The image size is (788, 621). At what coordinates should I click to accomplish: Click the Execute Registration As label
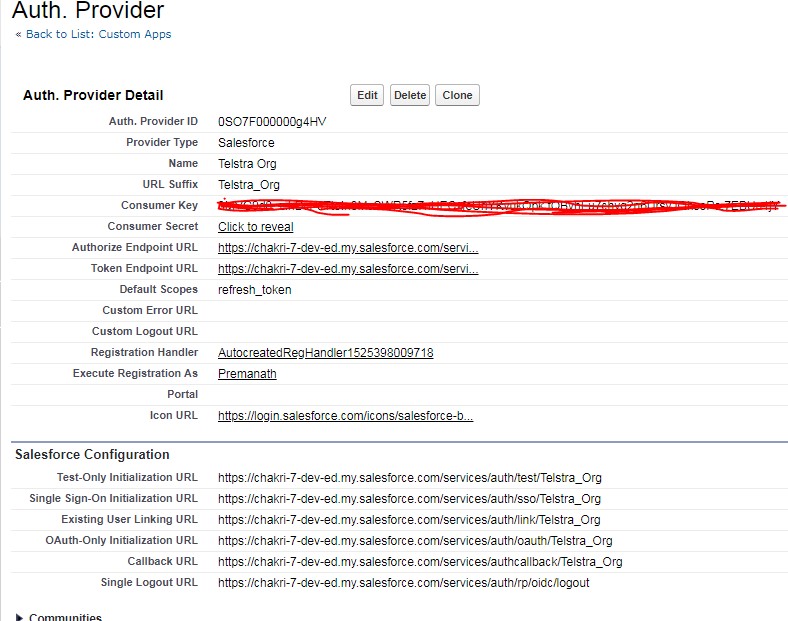coord(135,373)
